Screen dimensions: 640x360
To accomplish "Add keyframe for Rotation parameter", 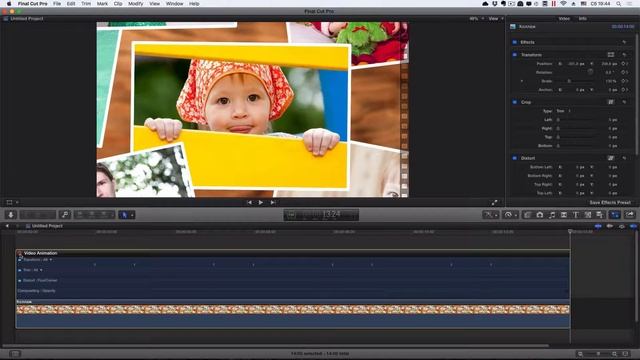I will coord(624,72).
